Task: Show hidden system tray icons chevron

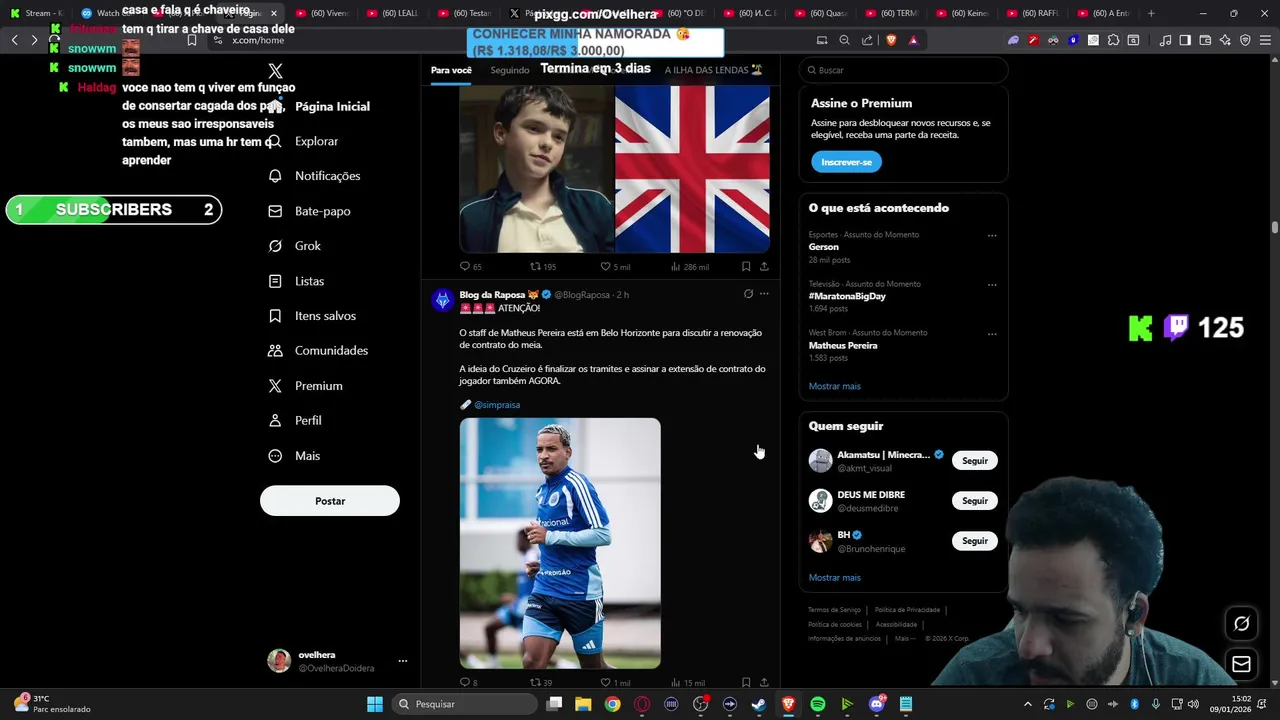Action: pos(1027,704)
